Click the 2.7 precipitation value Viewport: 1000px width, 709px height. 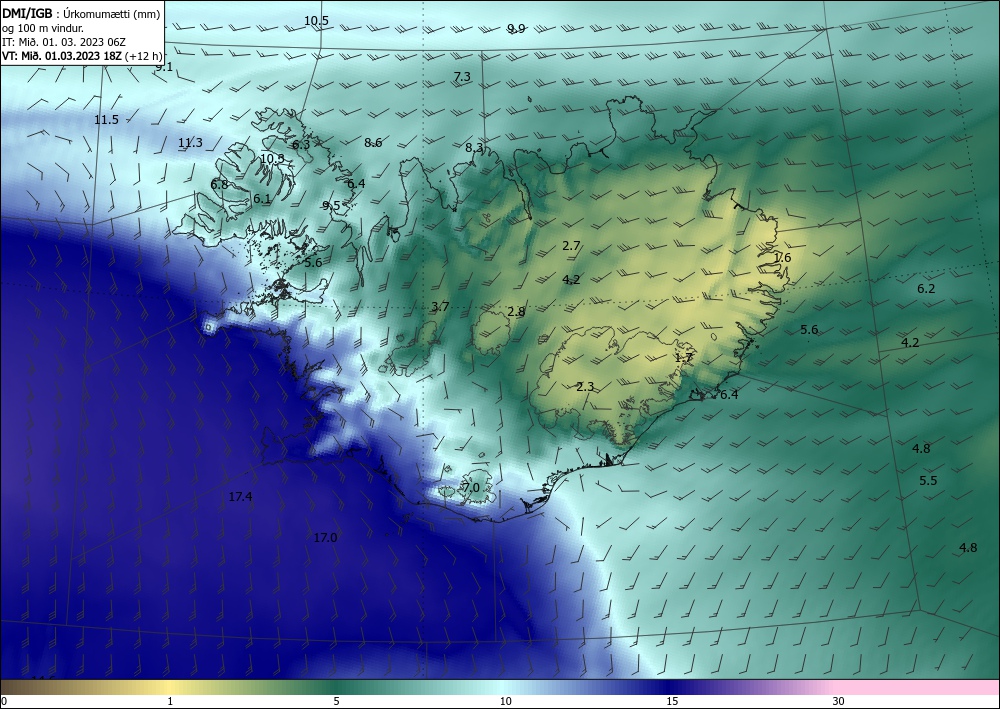[x=571, y=245]
